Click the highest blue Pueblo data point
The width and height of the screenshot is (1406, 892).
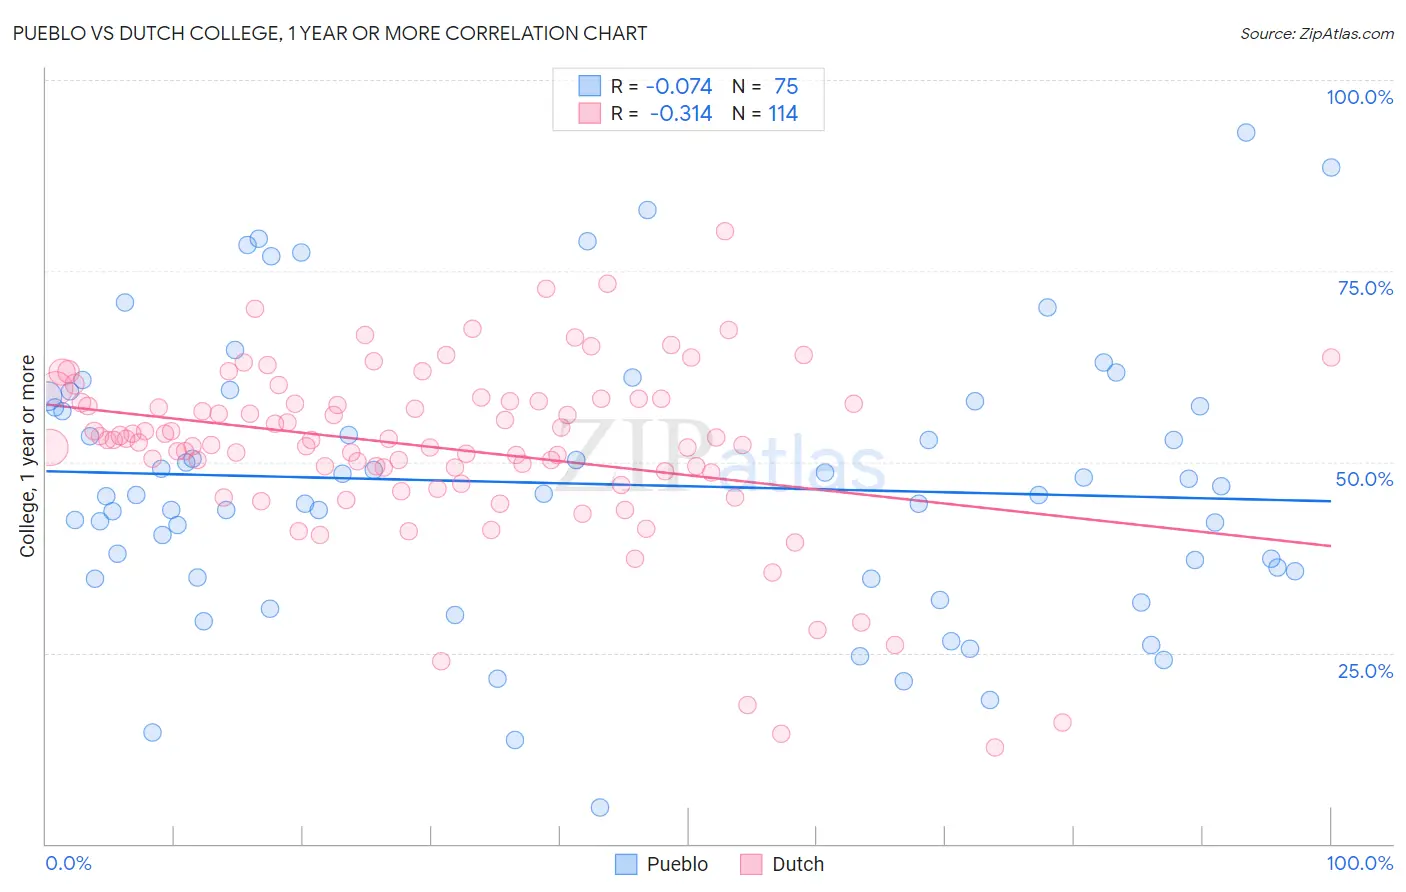(x=1246, y=132)
